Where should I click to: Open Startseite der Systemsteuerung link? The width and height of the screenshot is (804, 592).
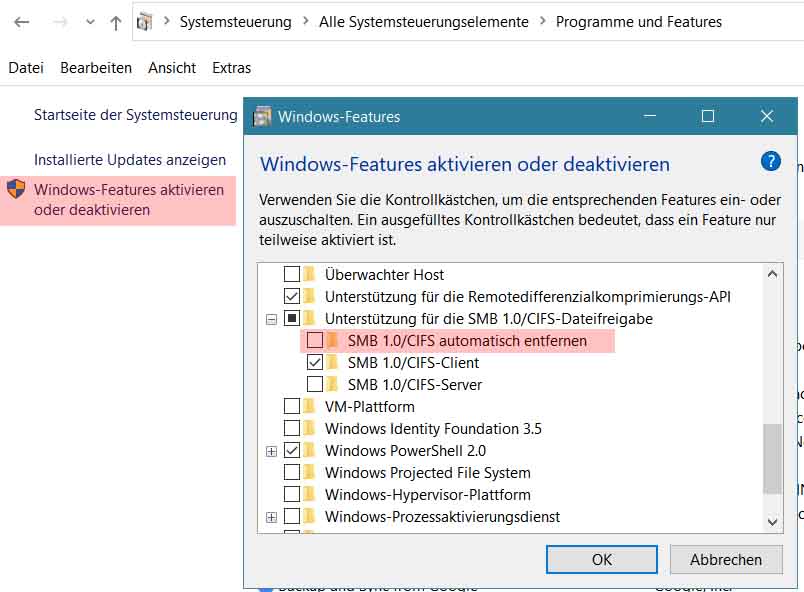[135, 115]
